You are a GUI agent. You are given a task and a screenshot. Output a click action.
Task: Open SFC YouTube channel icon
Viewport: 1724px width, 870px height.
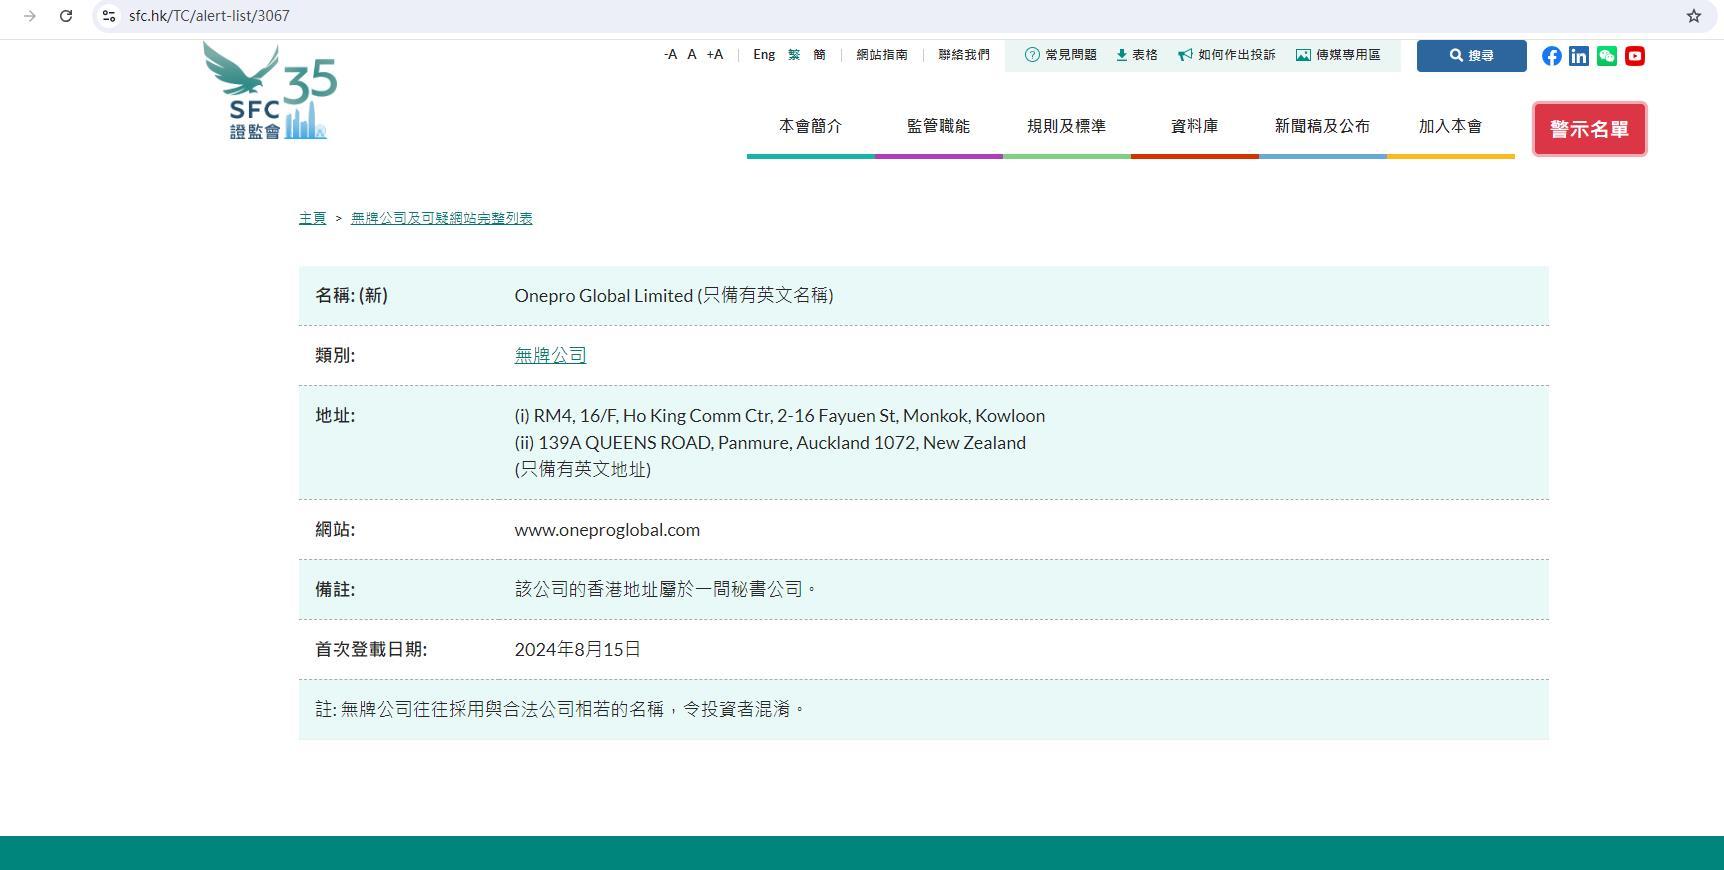pyautogui.click(x=1635, y=56)
